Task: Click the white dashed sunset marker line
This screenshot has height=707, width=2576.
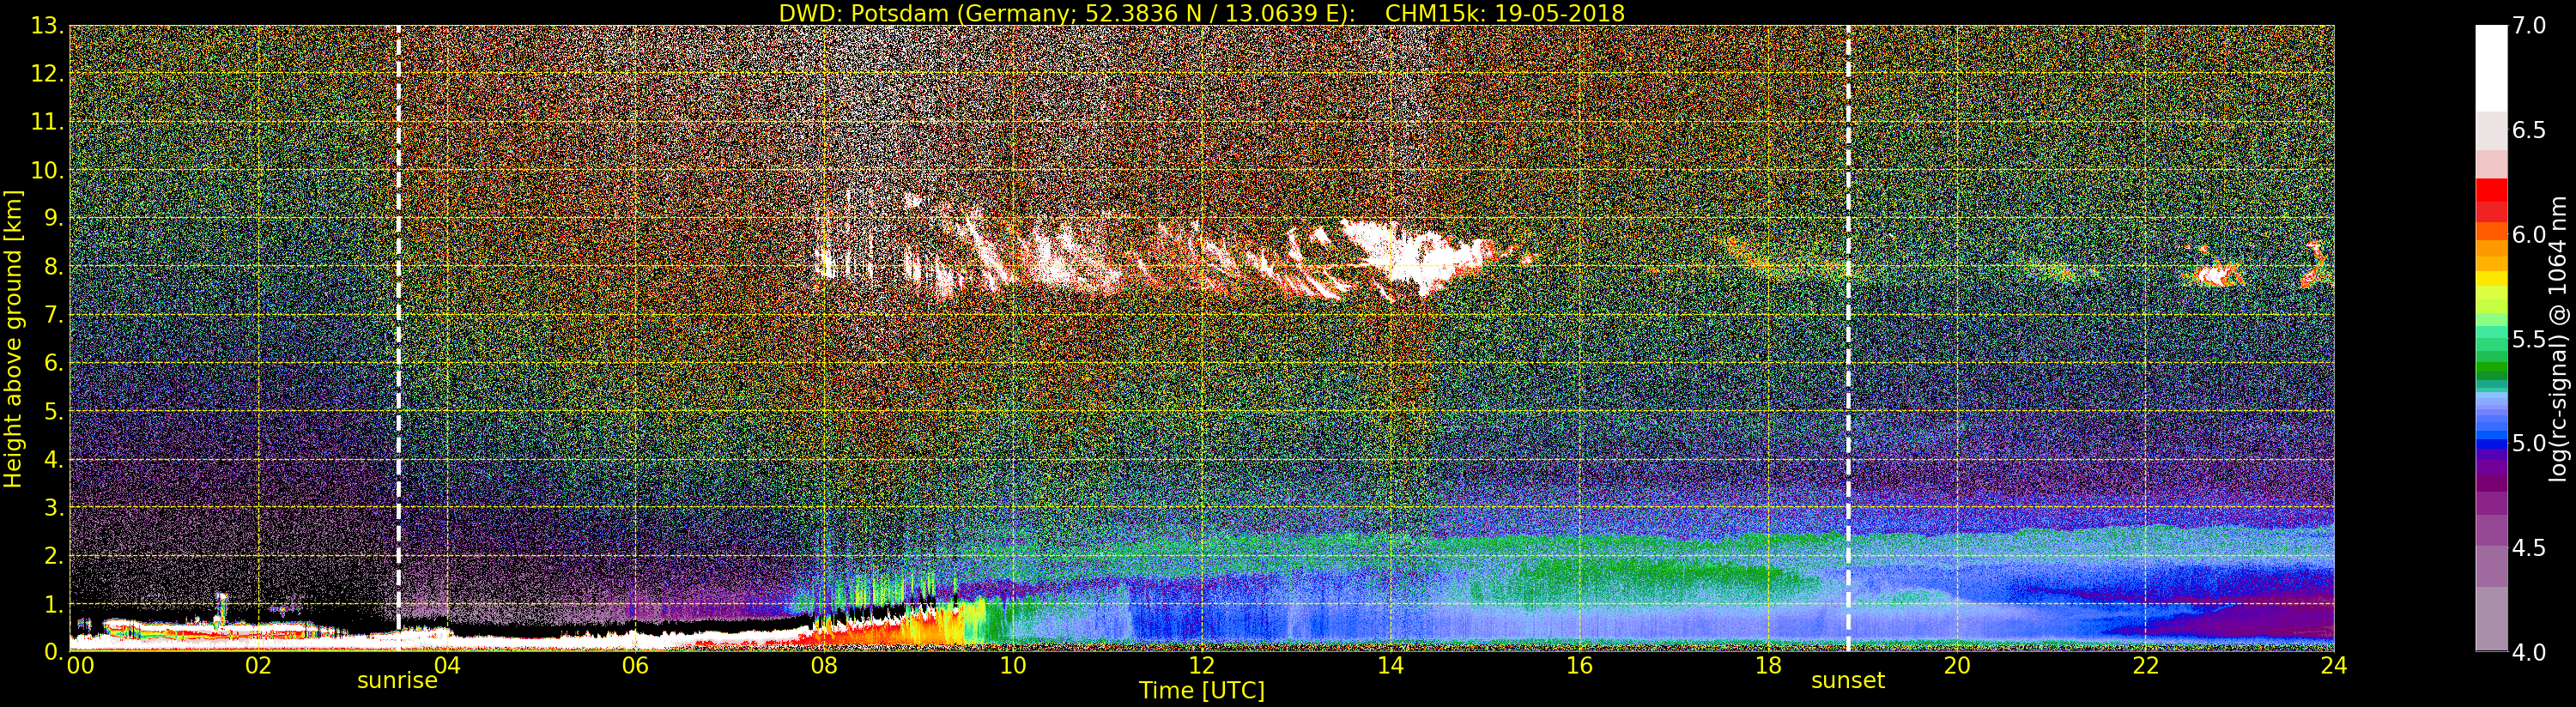Action: coord(1848,338)
